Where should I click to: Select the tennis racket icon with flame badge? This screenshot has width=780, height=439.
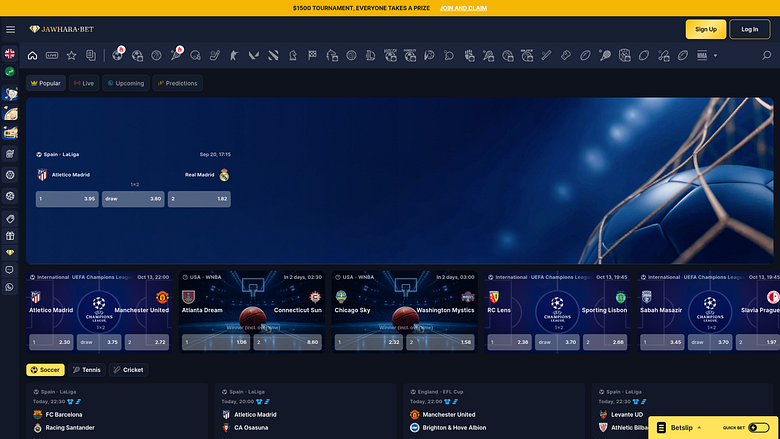(177, 54)
